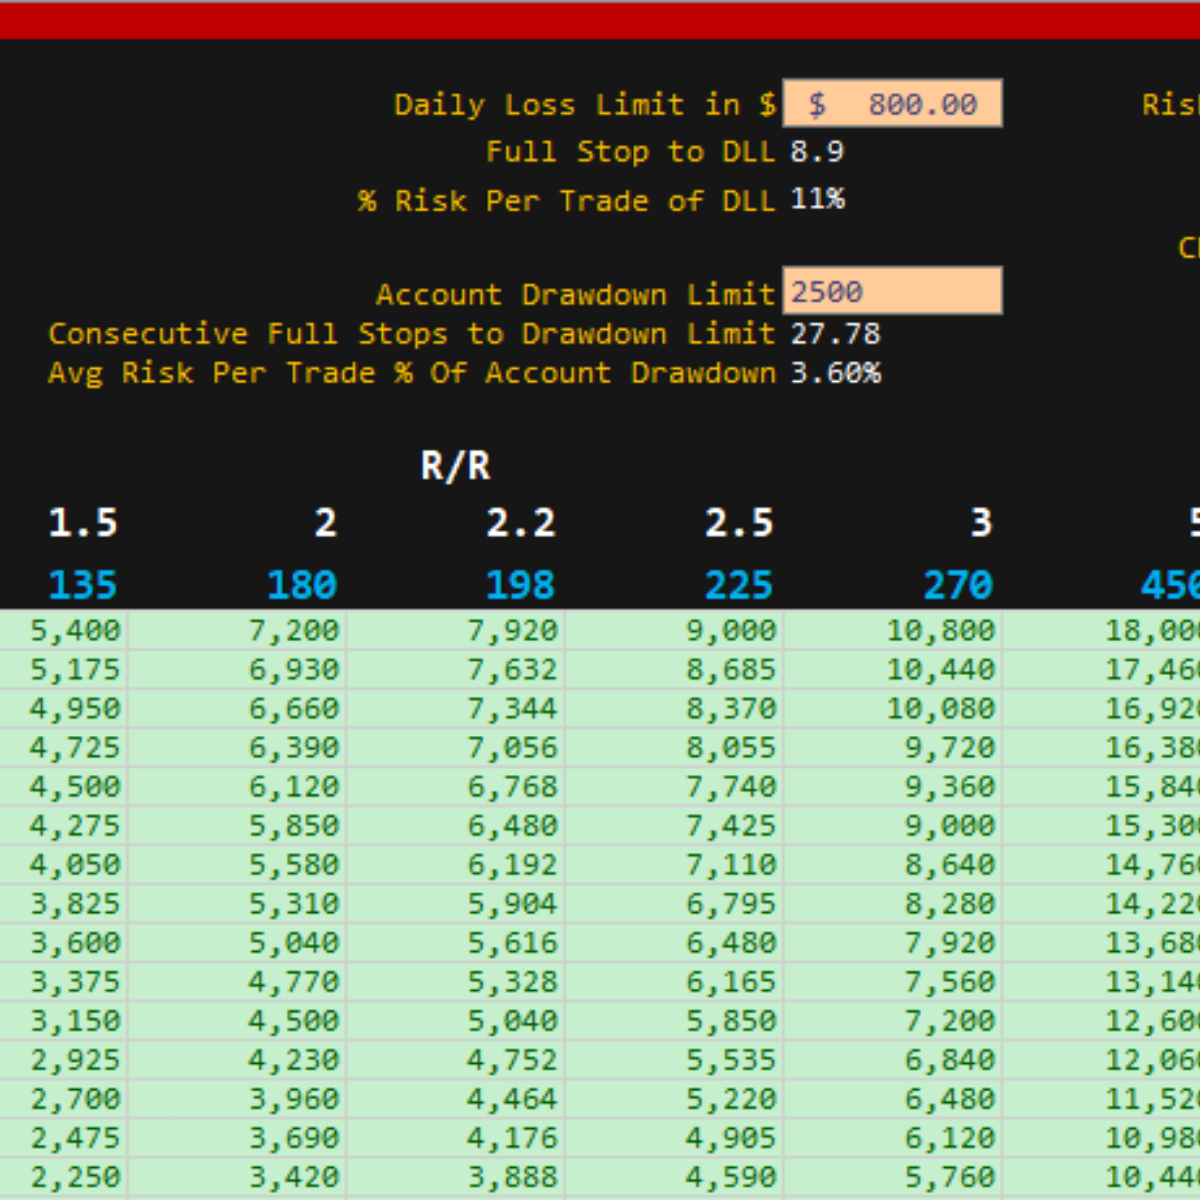This screenshot has height=1200, width=1200.
Task: Select cell with value 6,192
Action: tap(456, 864)
